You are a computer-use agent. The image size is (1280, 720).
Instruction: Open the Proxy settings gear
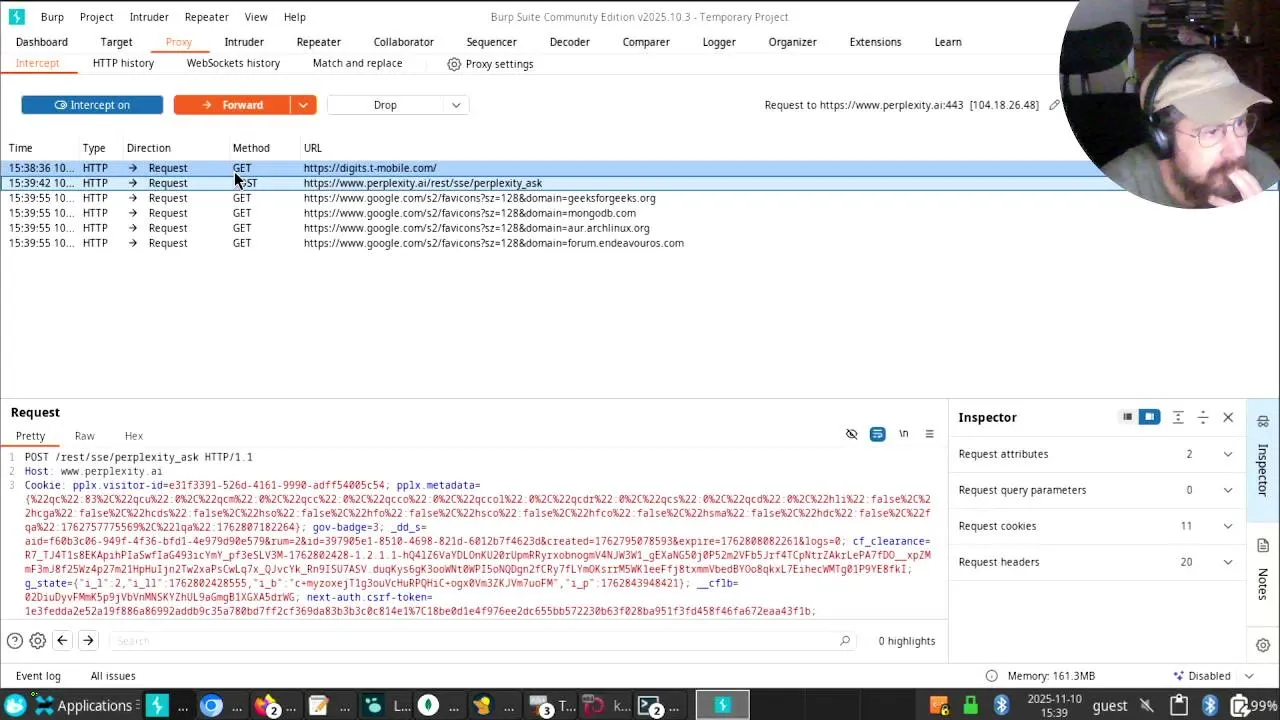click(454, 64)
